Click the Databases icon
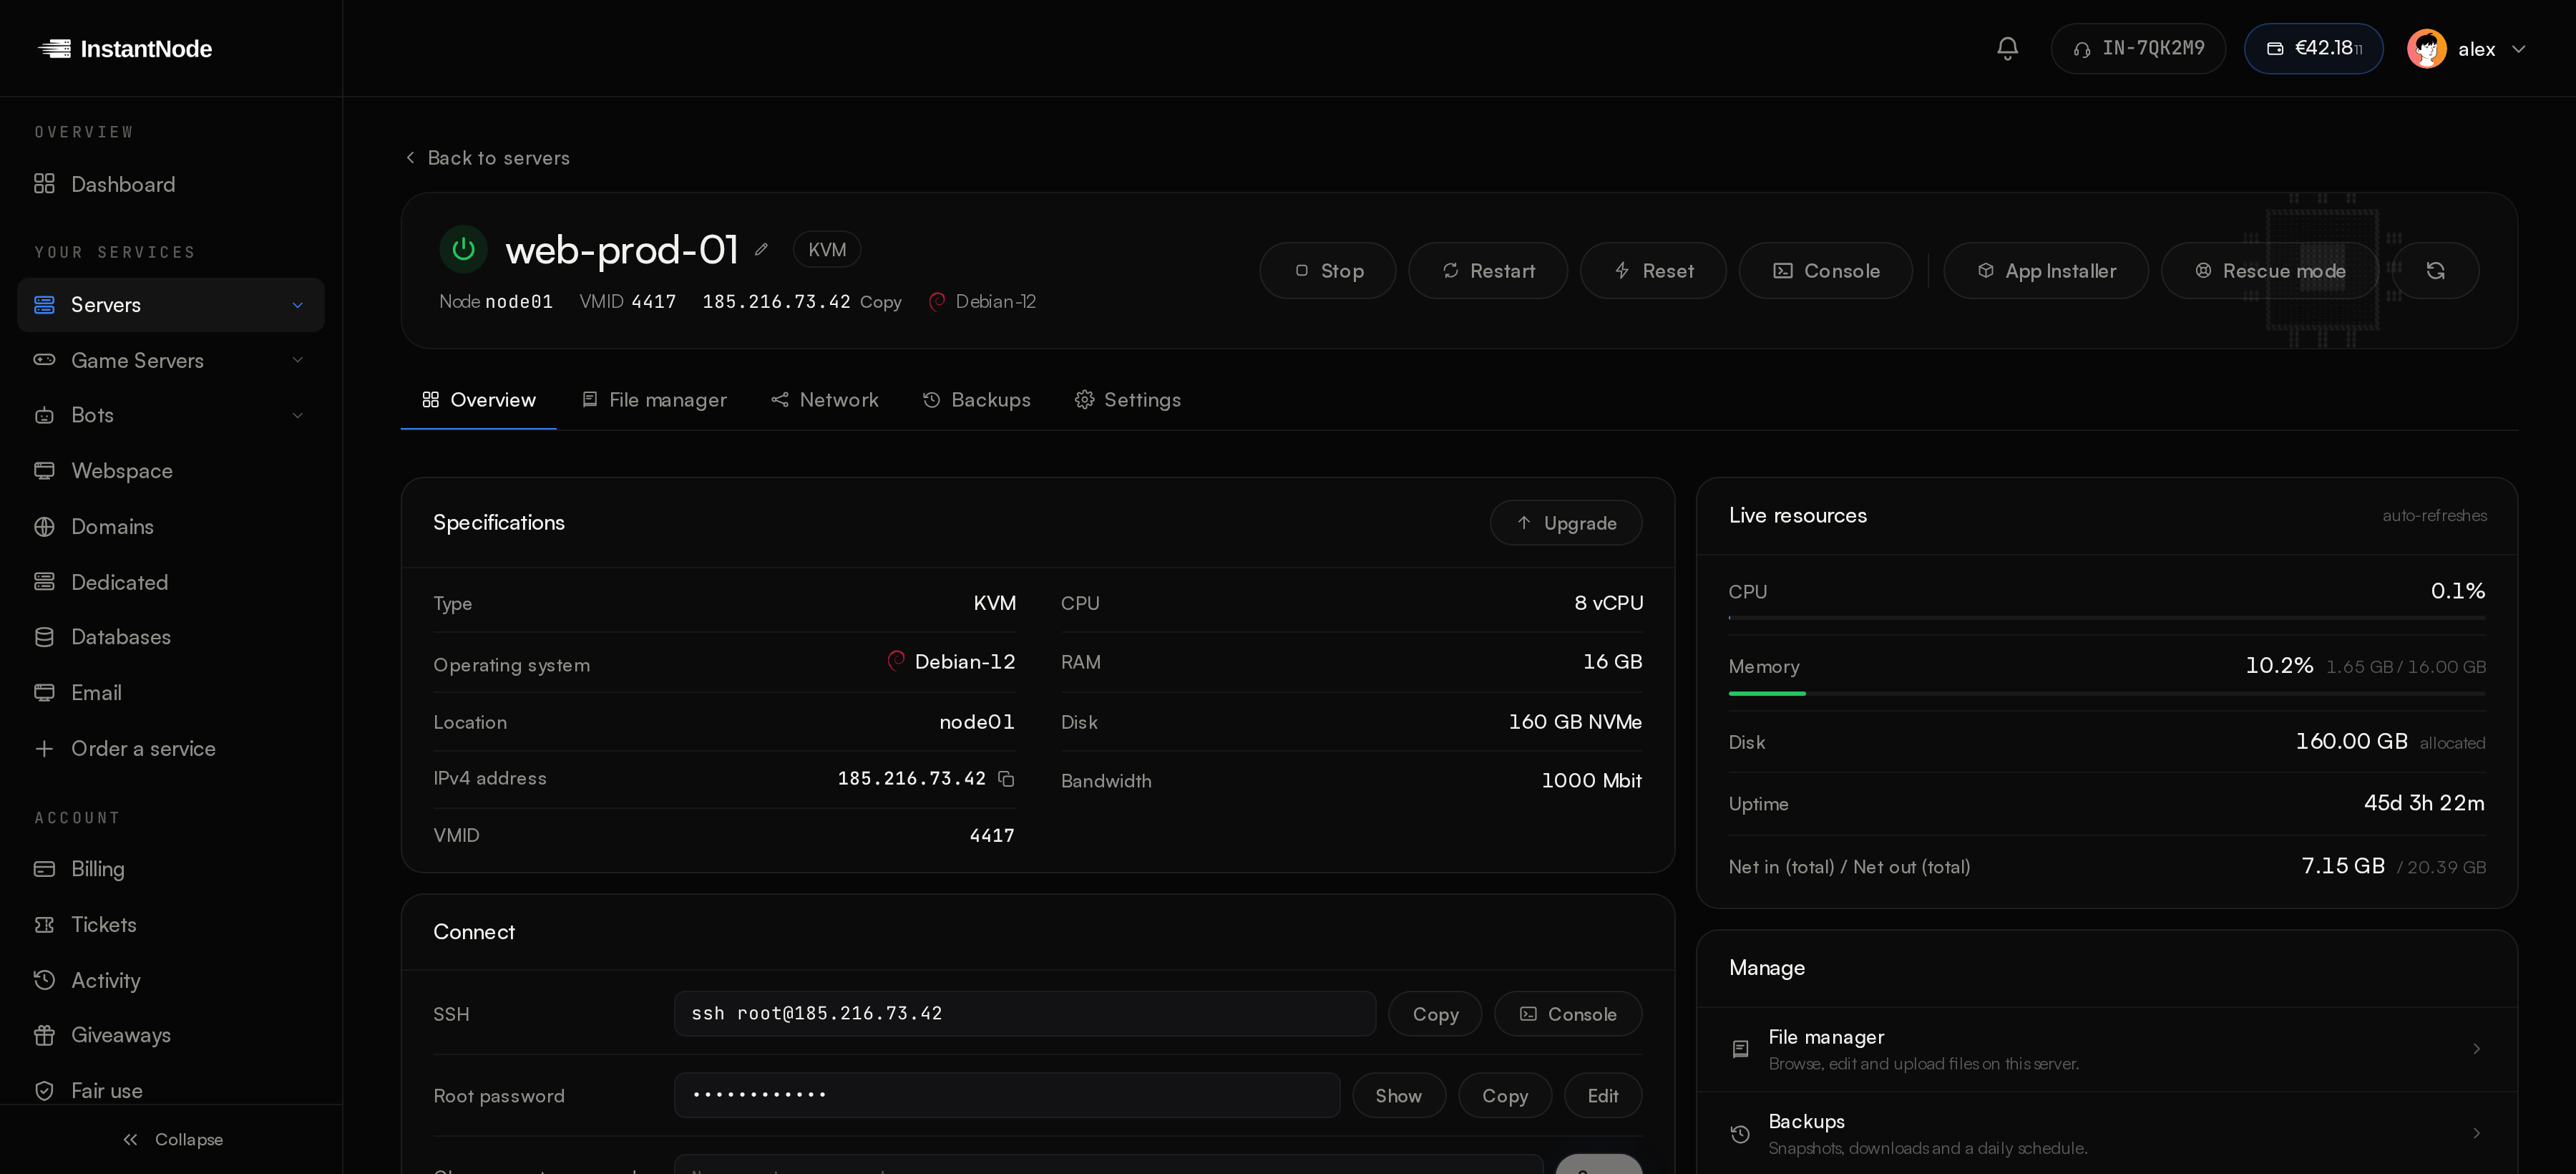Viewport: 2576px width, 1174px height. coord(44,637)
